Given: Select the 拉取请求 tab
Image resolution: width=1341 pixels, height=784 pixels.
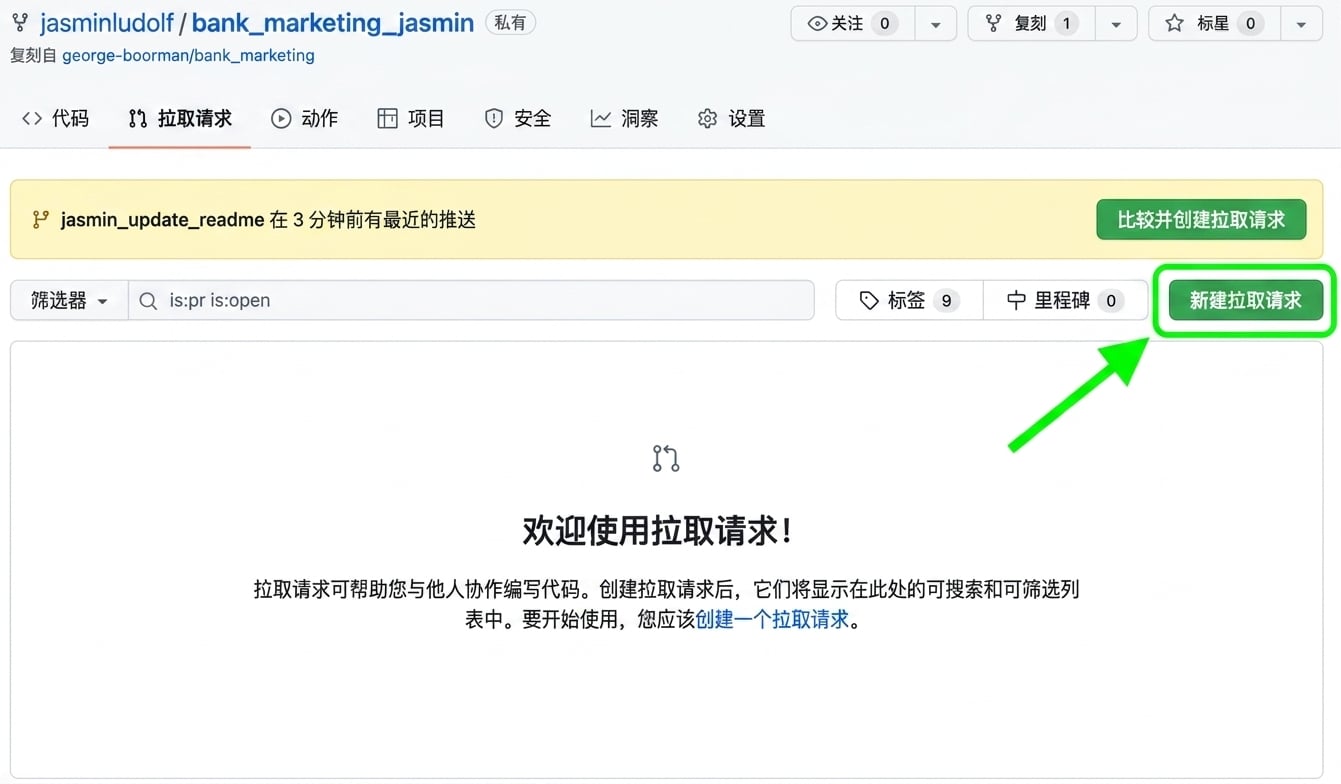Looking at the screenshot, I should click(180, 118).
